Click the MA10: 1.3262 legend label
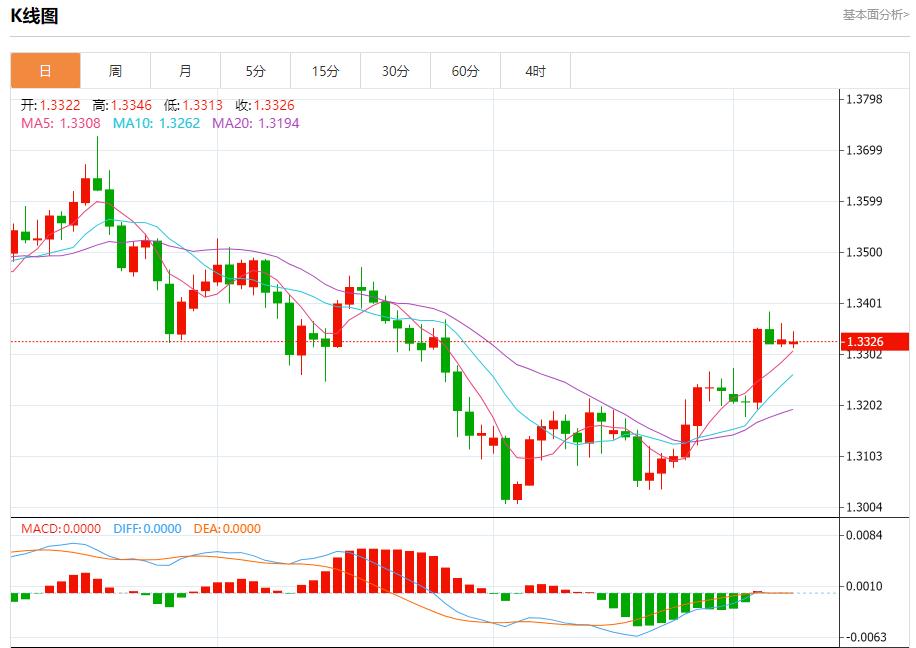Image resolution: width=916 pixels, height=648 pixels. click(x=156, y=123)
